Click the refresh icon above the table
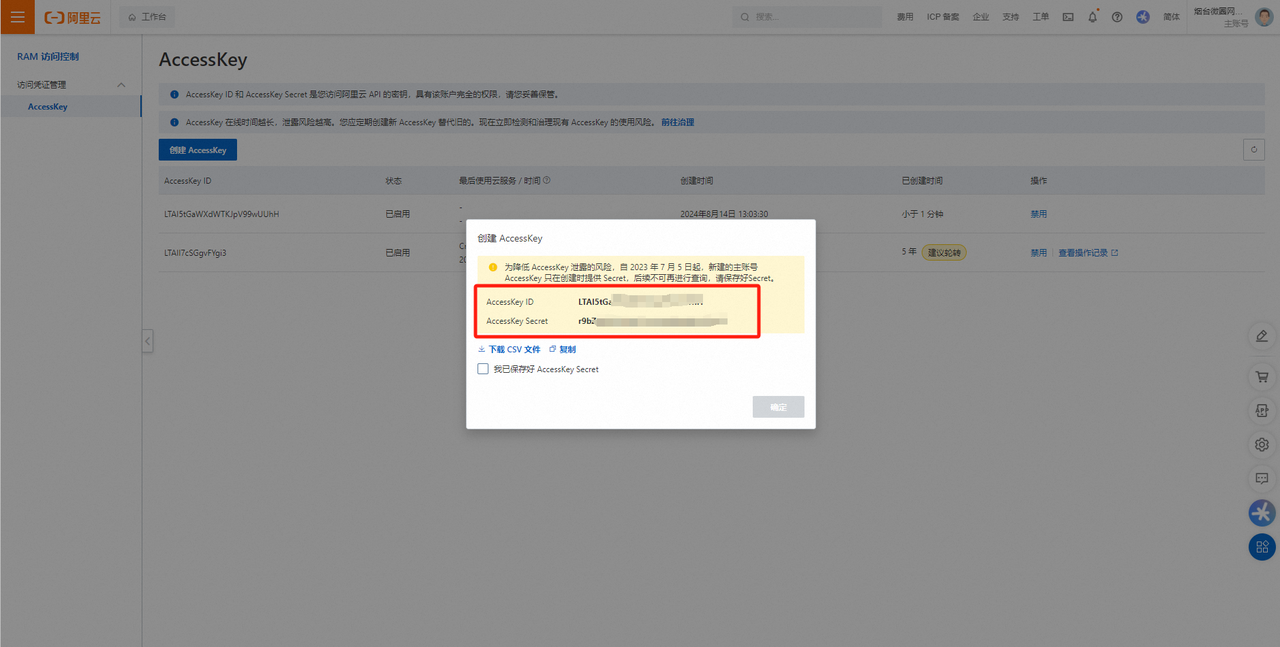This screenshot has height=647, width=1280. 1253,150
